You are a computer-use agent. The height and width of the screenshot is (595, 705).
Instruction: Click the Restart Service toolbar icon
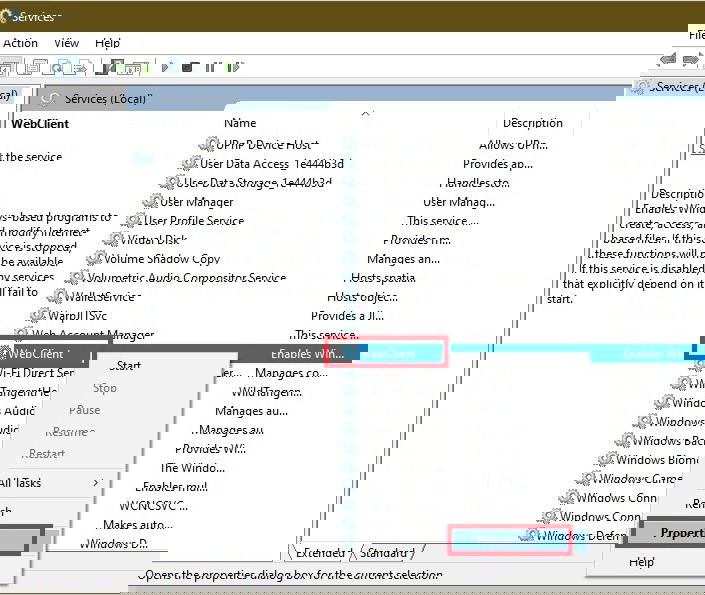coord(234,67)
